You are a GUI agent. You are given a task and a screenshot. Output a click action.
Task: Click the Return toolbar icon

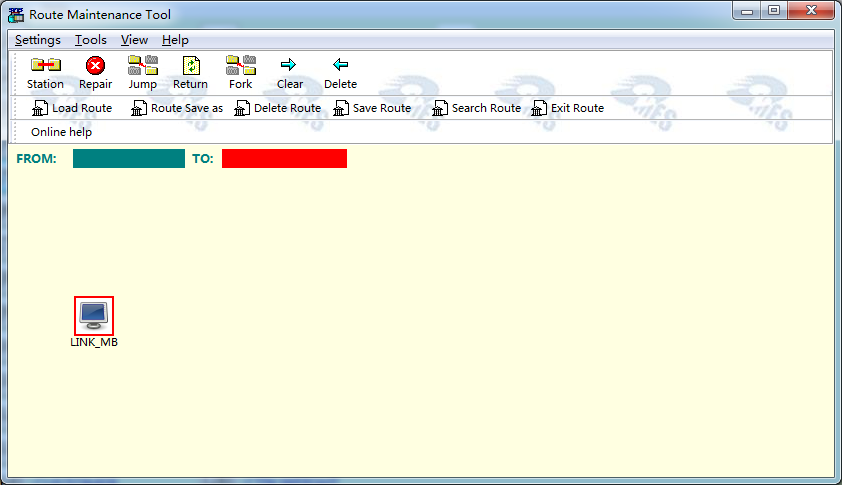point(190,67)
